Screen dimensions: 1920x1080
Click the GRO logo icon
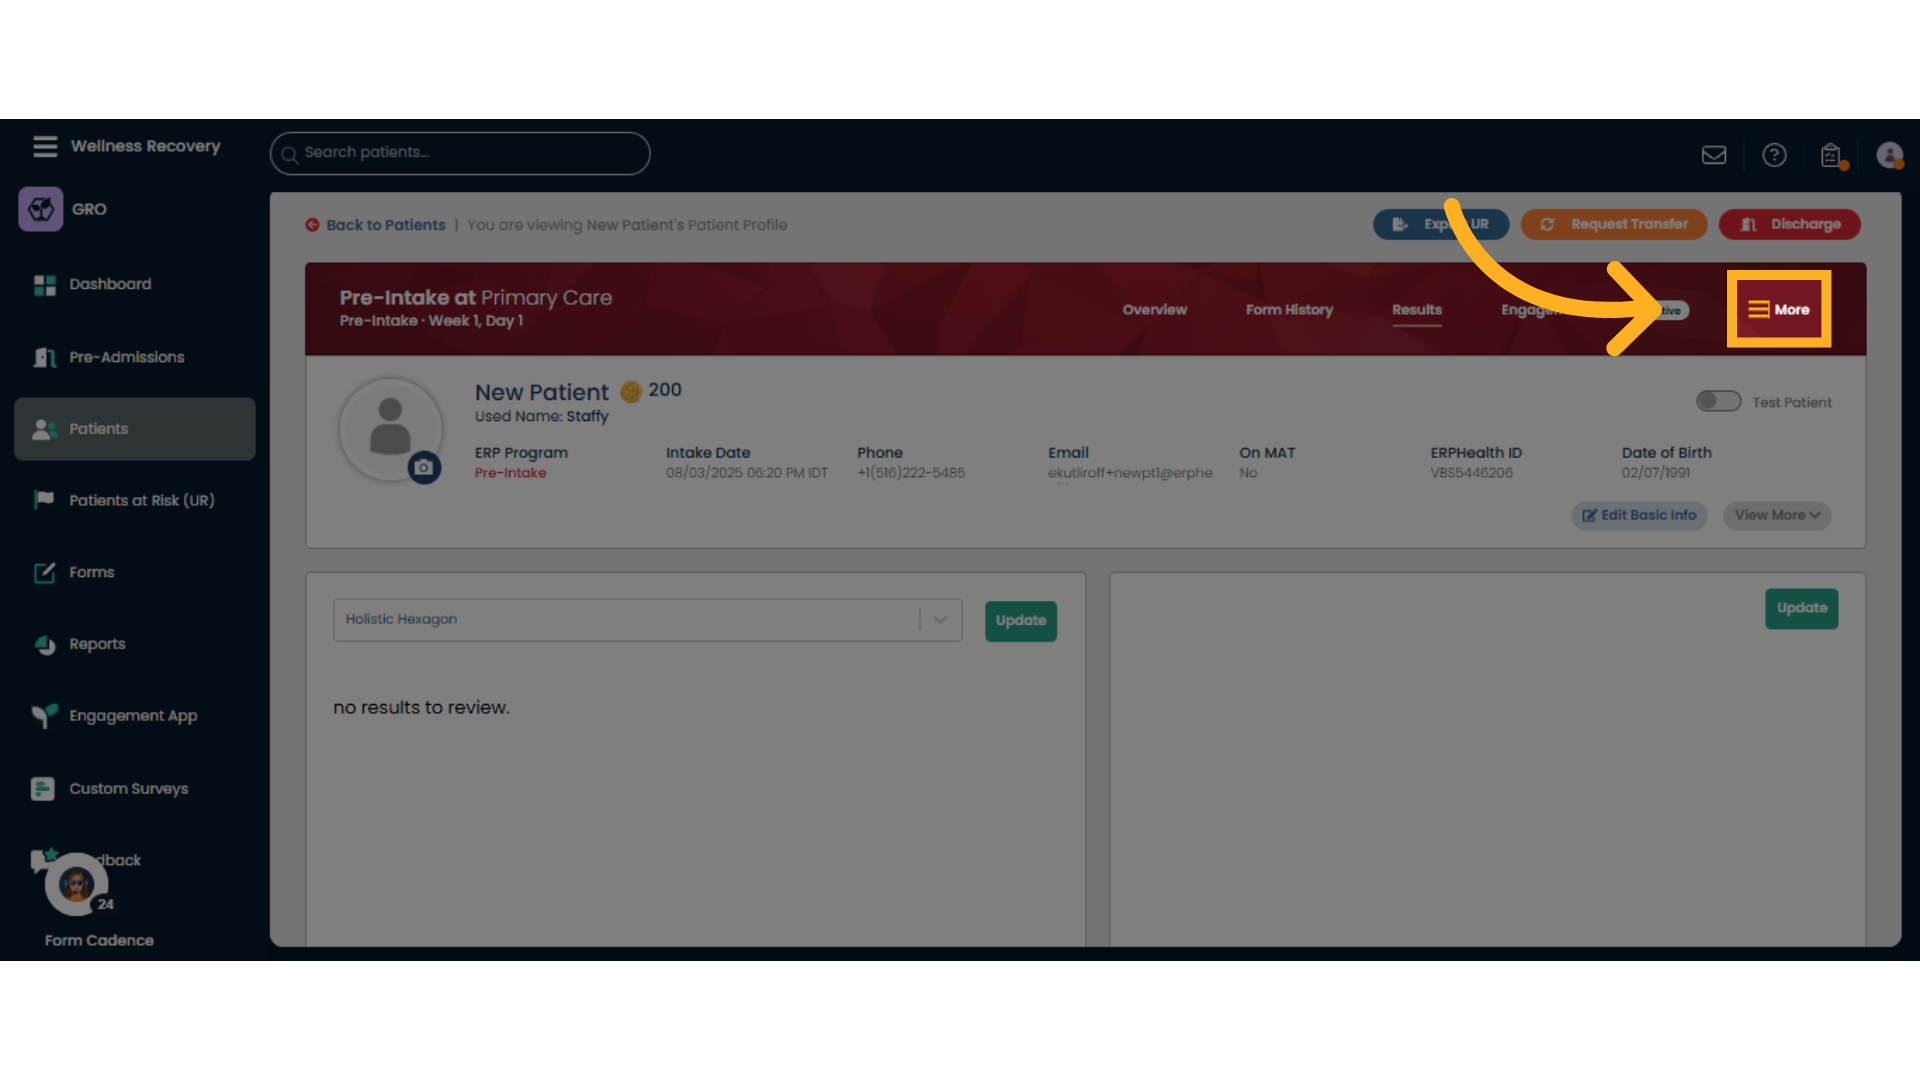pos(41,209)
